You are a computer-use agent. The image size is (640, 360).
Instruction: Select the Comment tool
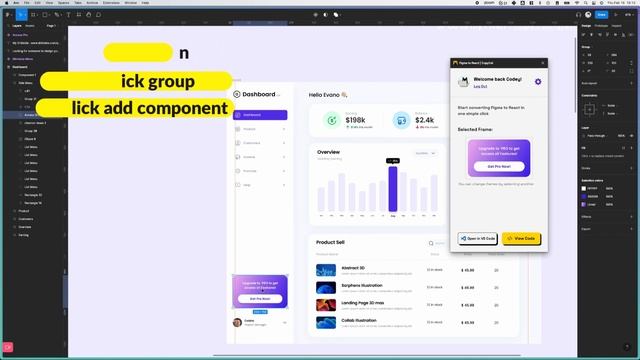tap(98, 15)
